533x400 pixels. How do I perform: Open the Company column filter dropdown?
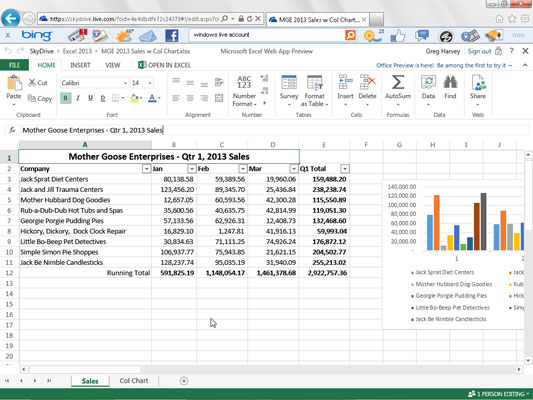coord(146,169)
